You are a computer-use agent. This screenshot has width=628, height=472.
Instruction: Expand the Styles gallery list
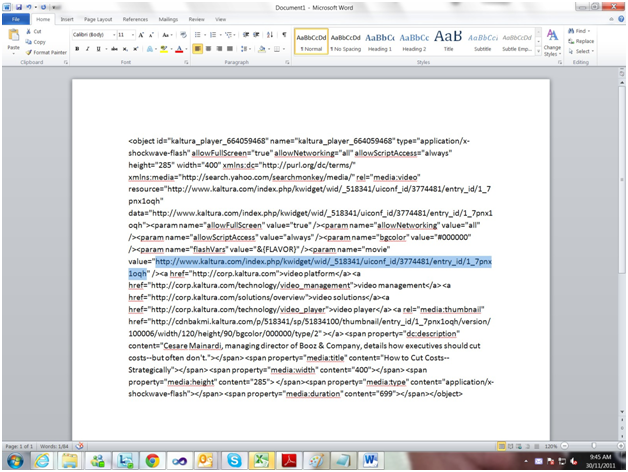tap(537, 49)
